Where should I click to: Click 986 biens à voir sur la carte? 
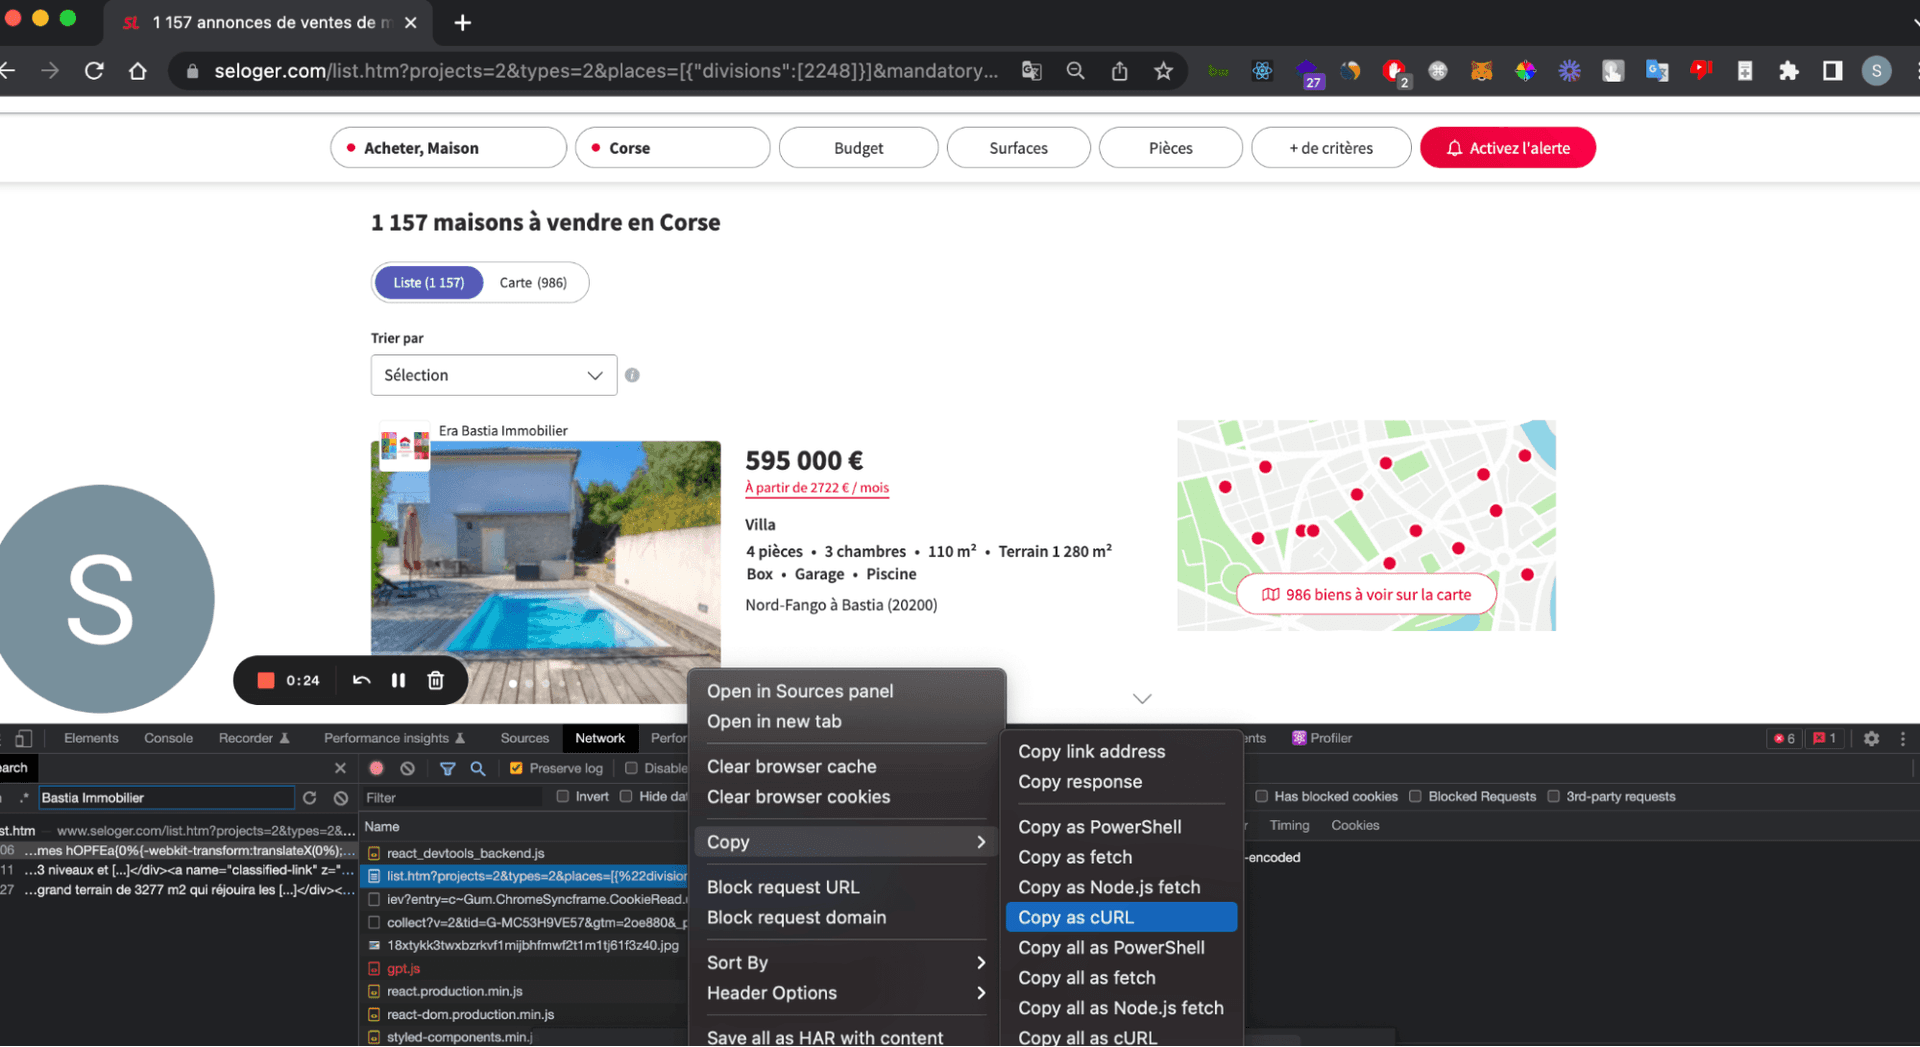(1367, 595)
